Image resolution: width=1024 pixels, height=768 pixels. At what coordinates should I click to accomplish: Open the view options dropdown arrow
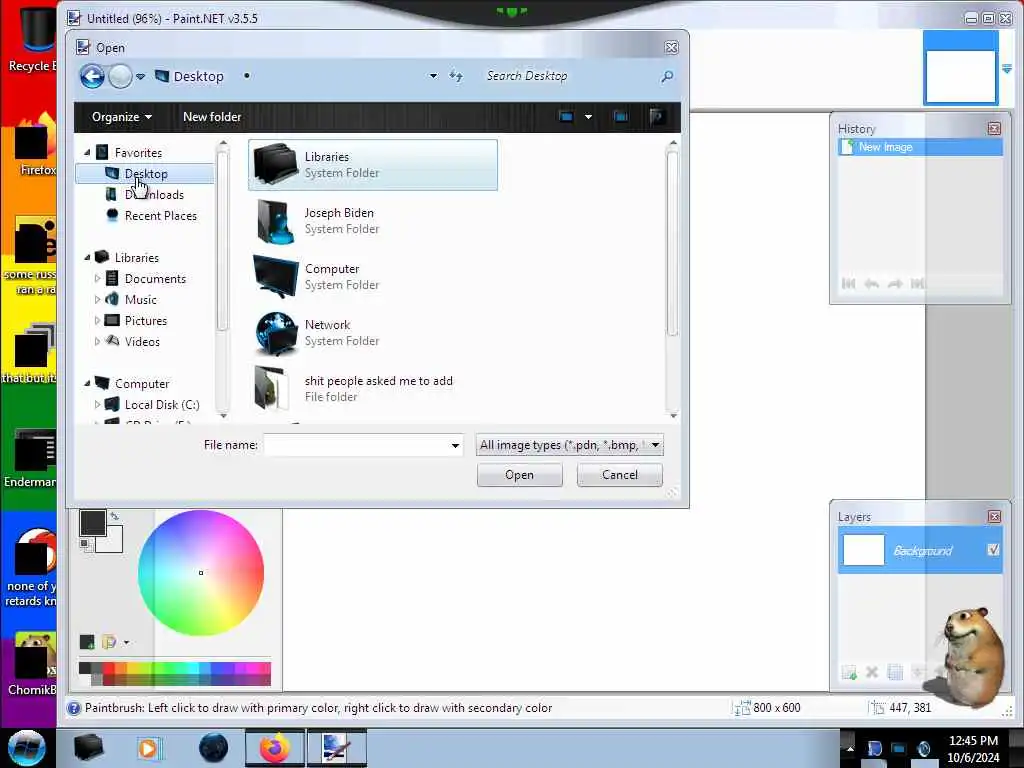pos(588,117)
